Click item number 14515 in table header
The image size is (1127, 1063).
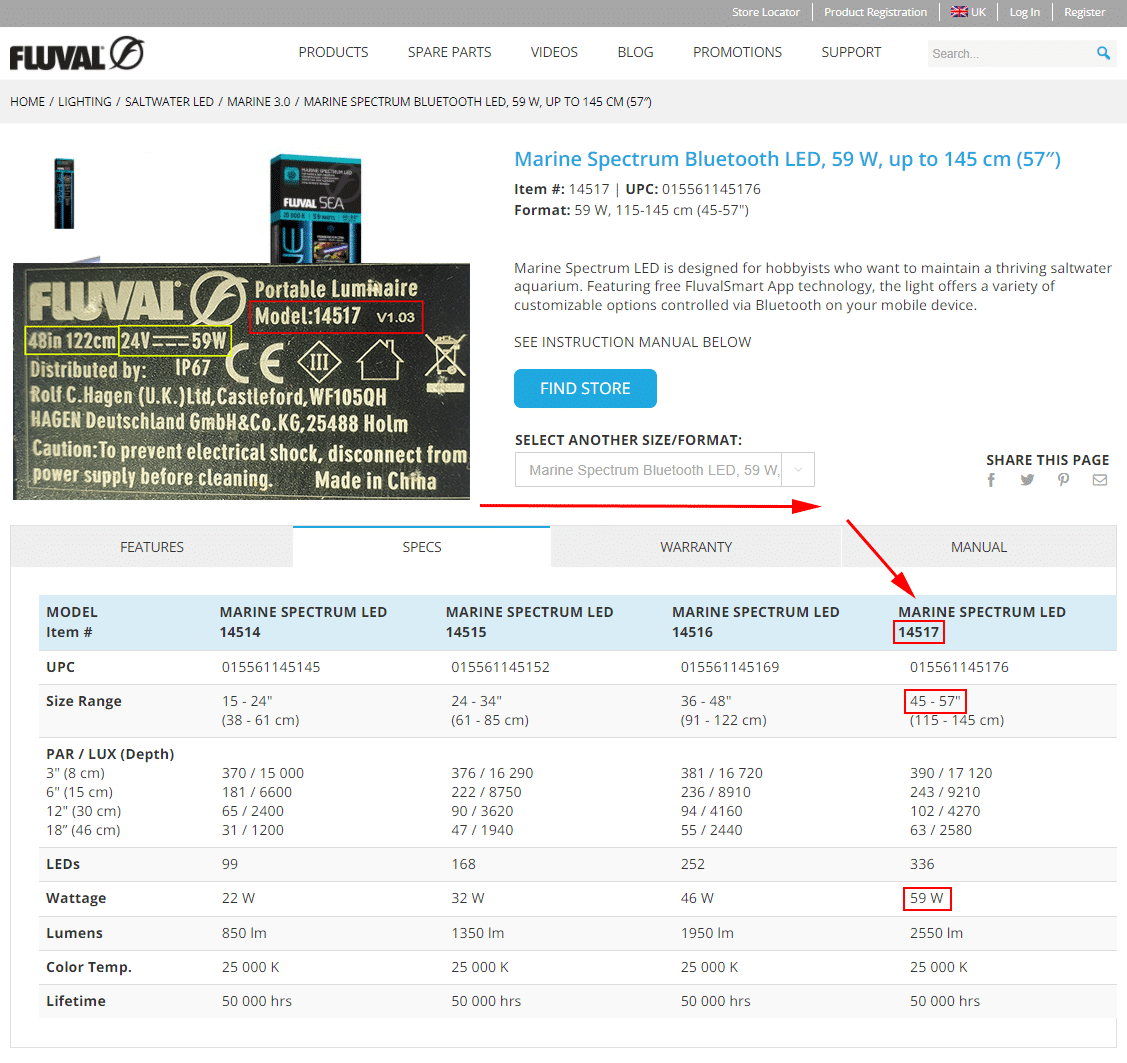(x=466, y=632)
